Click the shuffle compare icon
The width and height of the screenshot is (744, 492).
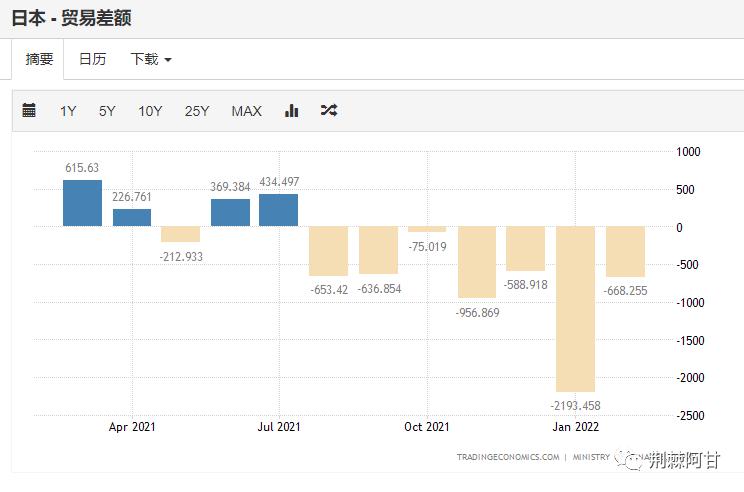click(x=329, y=111)
